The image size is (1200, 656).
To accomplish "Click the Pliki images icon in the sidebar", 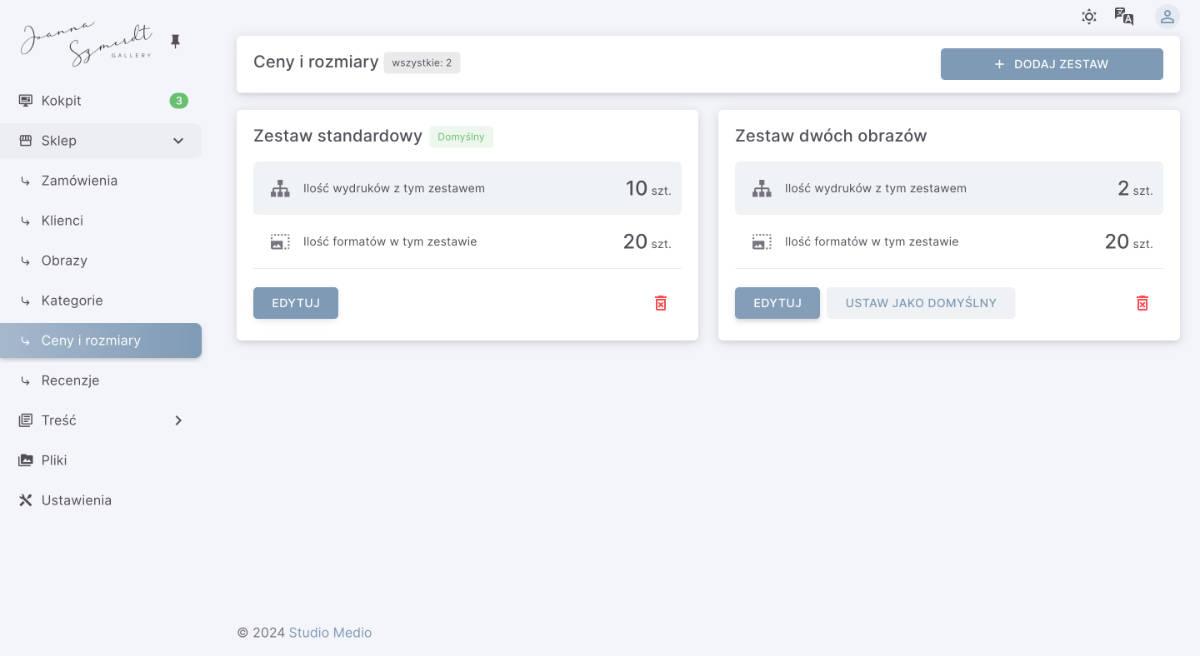I will pyautogui.click(x=26, y=461).
